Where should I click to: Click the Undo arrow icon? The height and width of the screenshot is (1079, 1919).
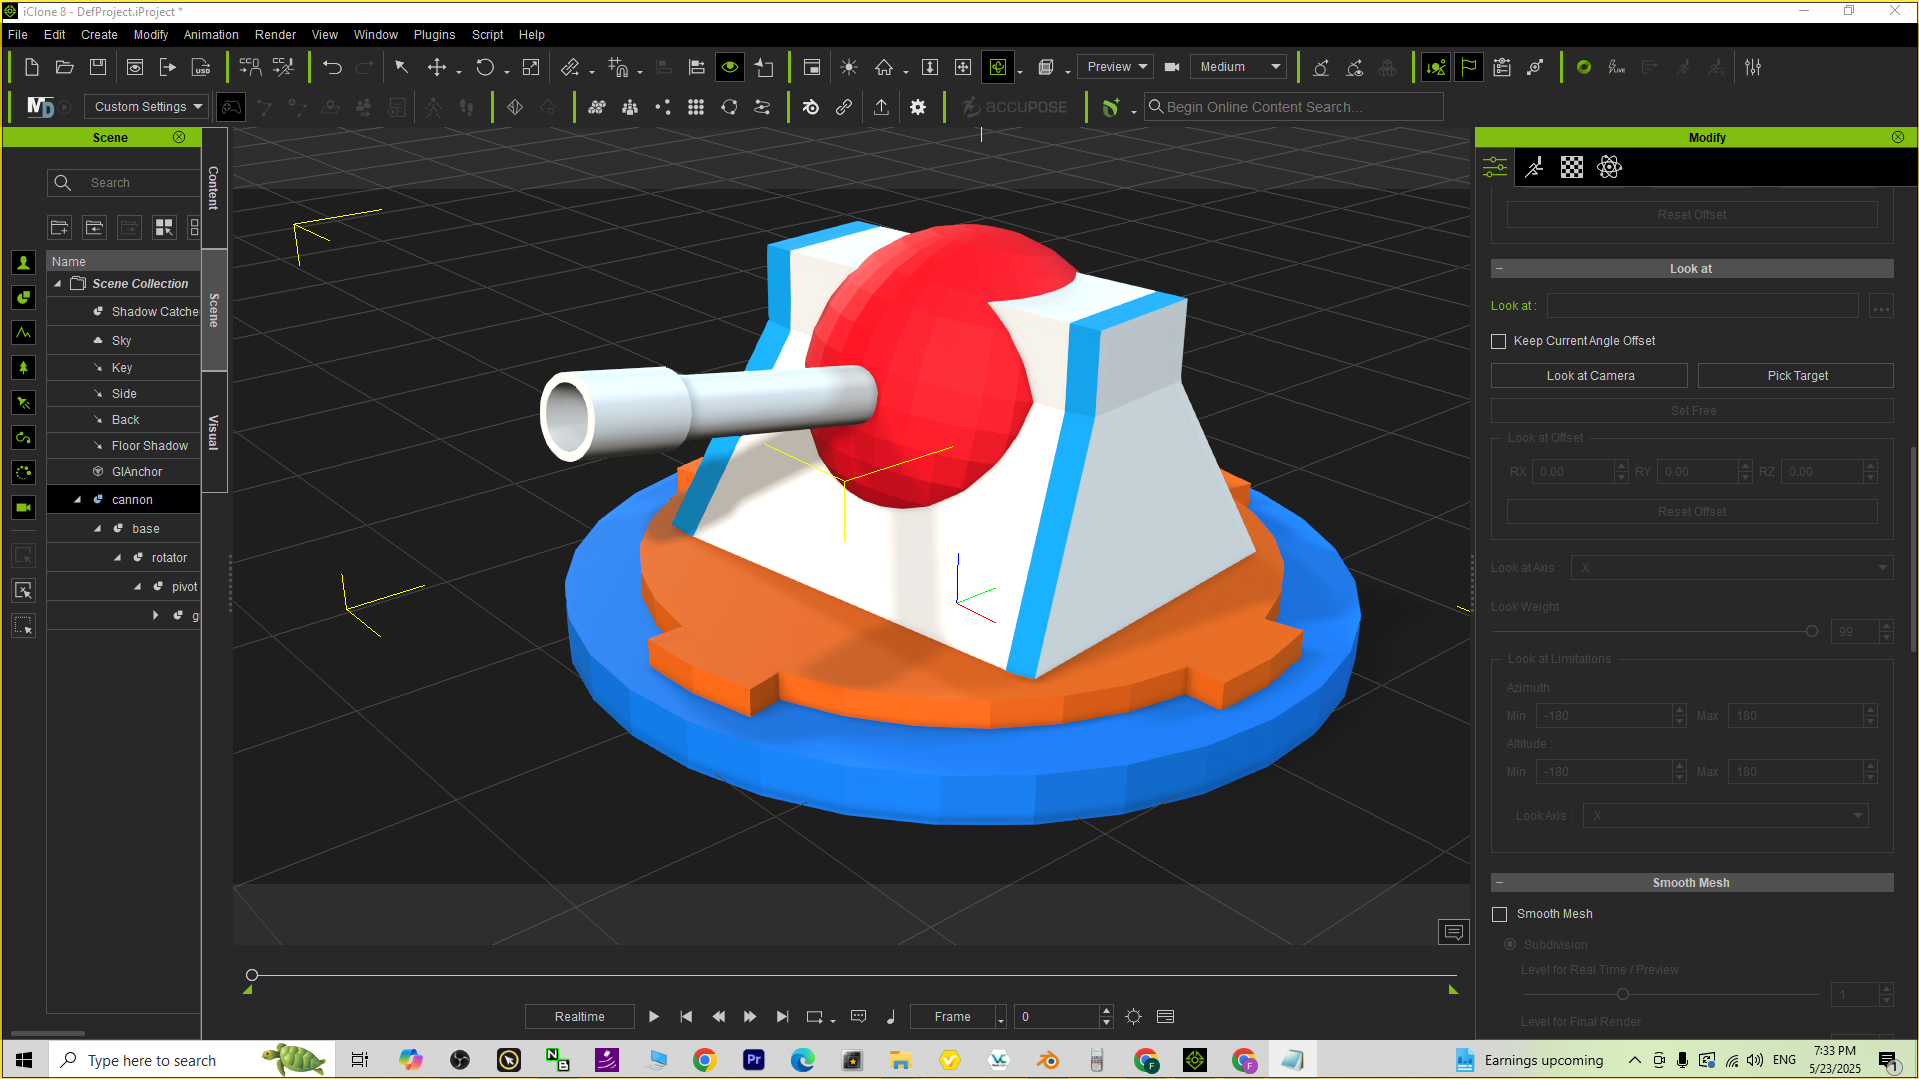(x=333, y=67)
